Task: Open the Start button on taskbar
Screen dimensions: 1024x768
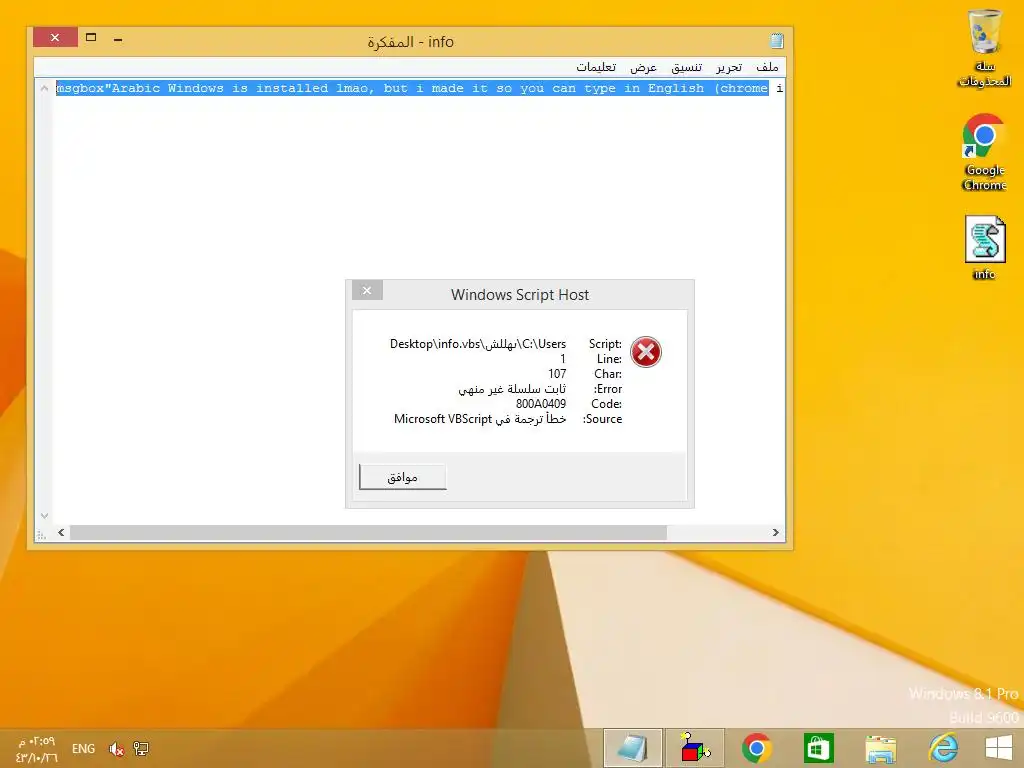Action: 999,748
